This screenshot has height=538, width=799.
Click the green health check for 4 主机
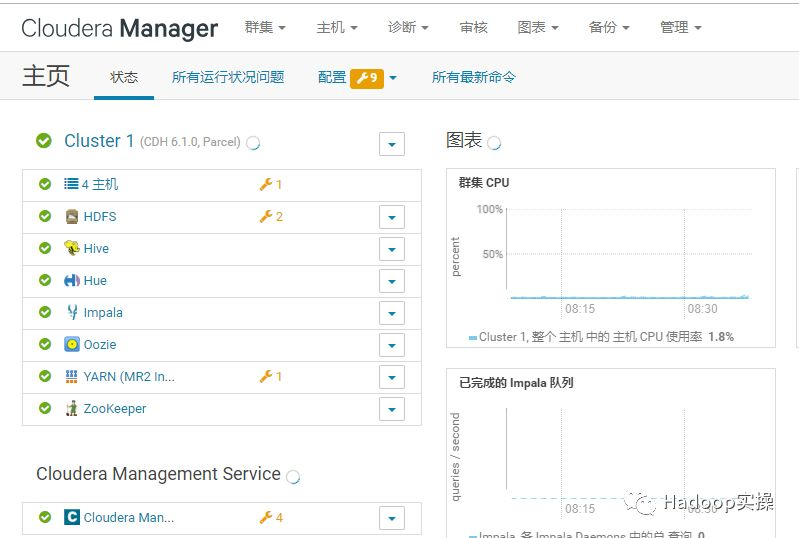[x=45, y=184]
